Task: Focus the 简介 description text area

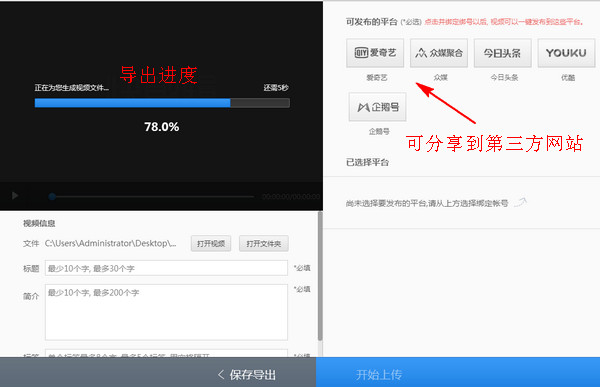Action: (166, 312)
